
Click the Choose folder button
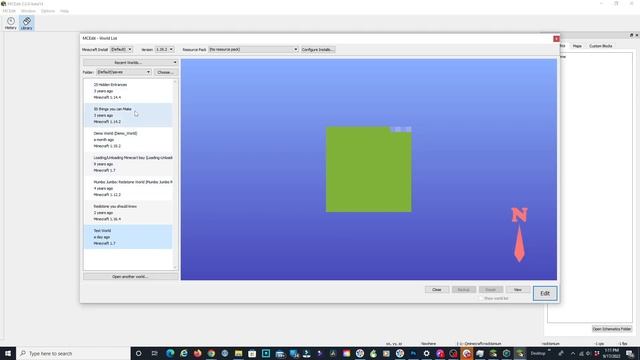[165, 72]
